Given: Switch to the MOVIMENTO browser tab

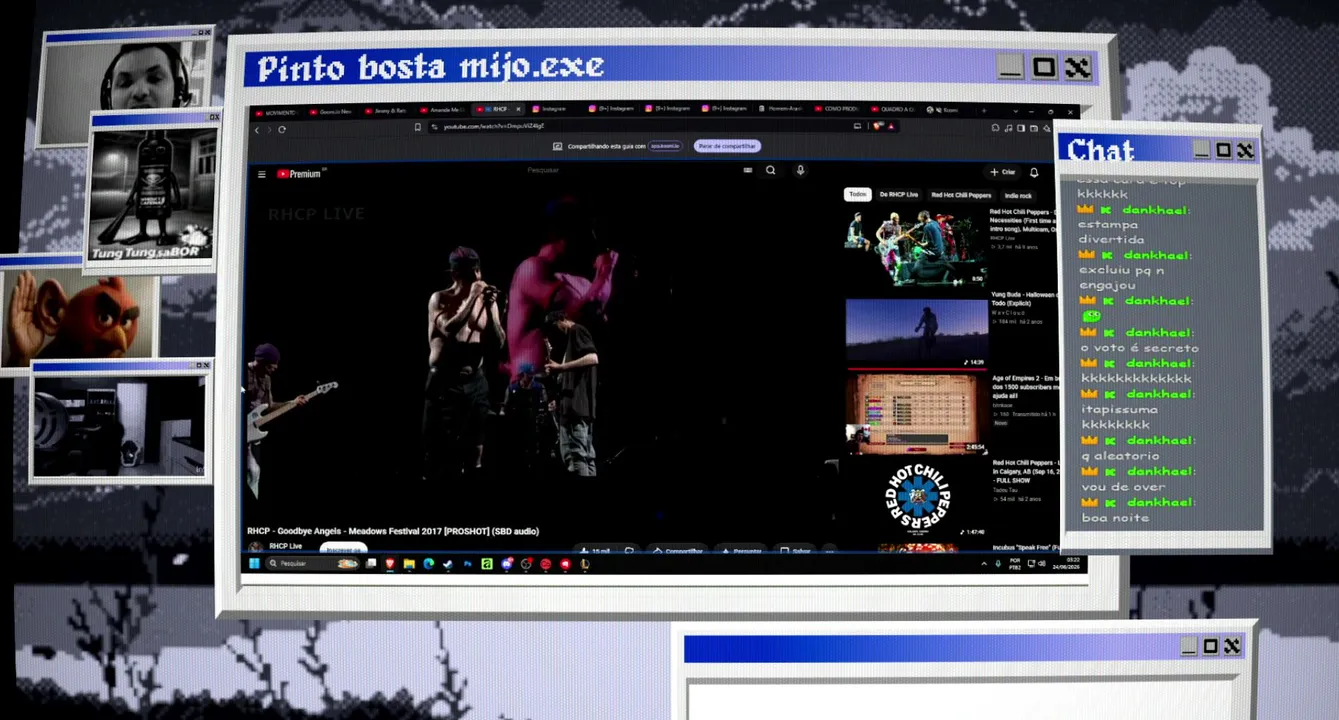Looking at the screenshot, I should pos(277,111).
